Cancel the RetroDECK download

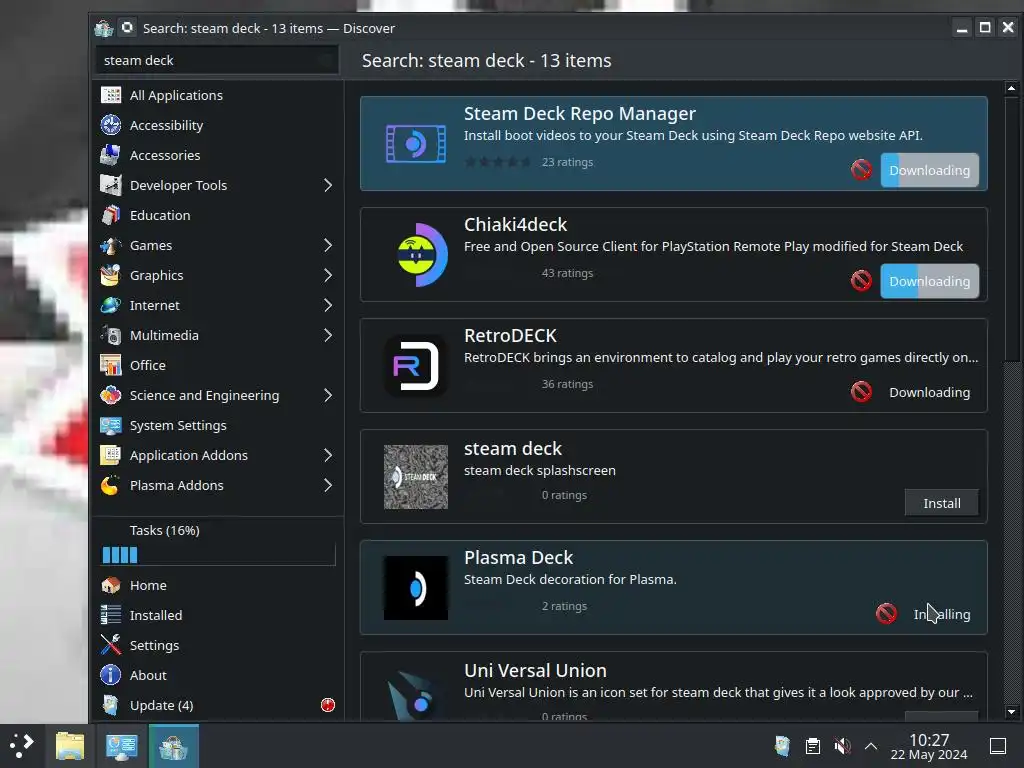click(861, 392)
